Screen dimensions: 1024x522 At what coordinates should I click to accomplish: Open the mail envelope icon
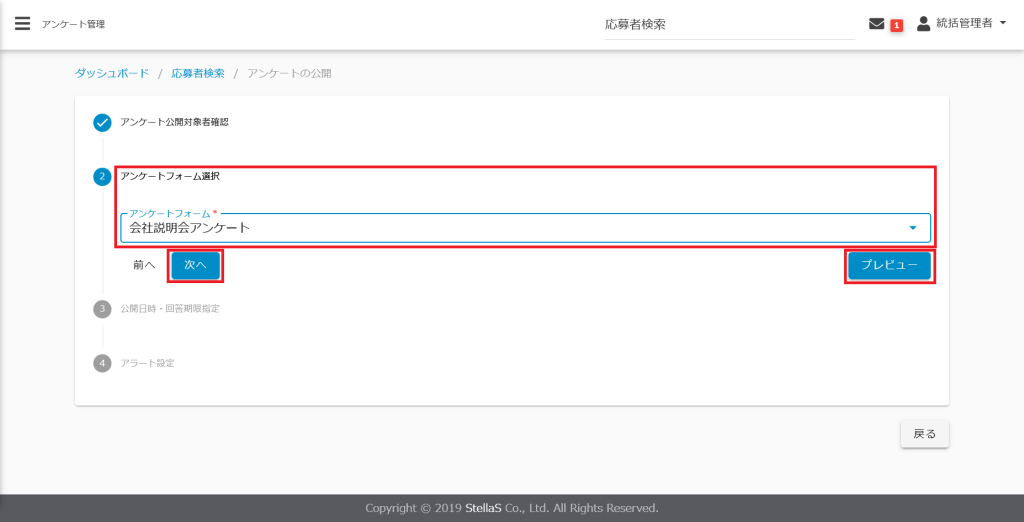pyautogui.click(x=877, y=24)
